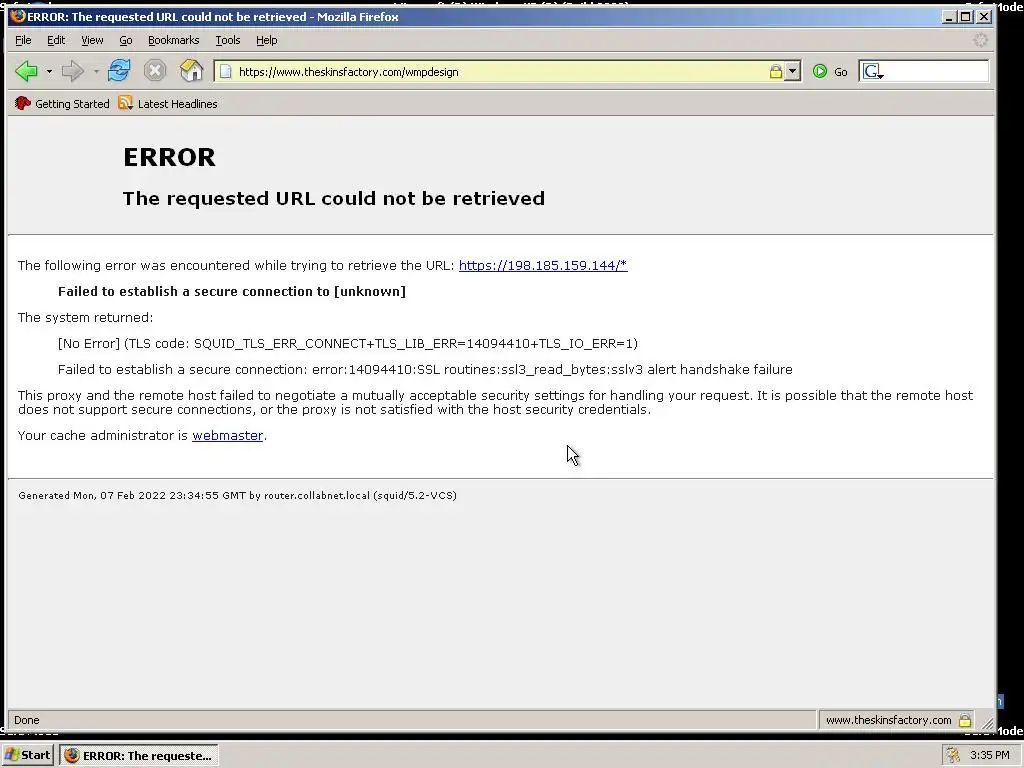
Task: Open the Edit menu
Action: click(56, 40)
